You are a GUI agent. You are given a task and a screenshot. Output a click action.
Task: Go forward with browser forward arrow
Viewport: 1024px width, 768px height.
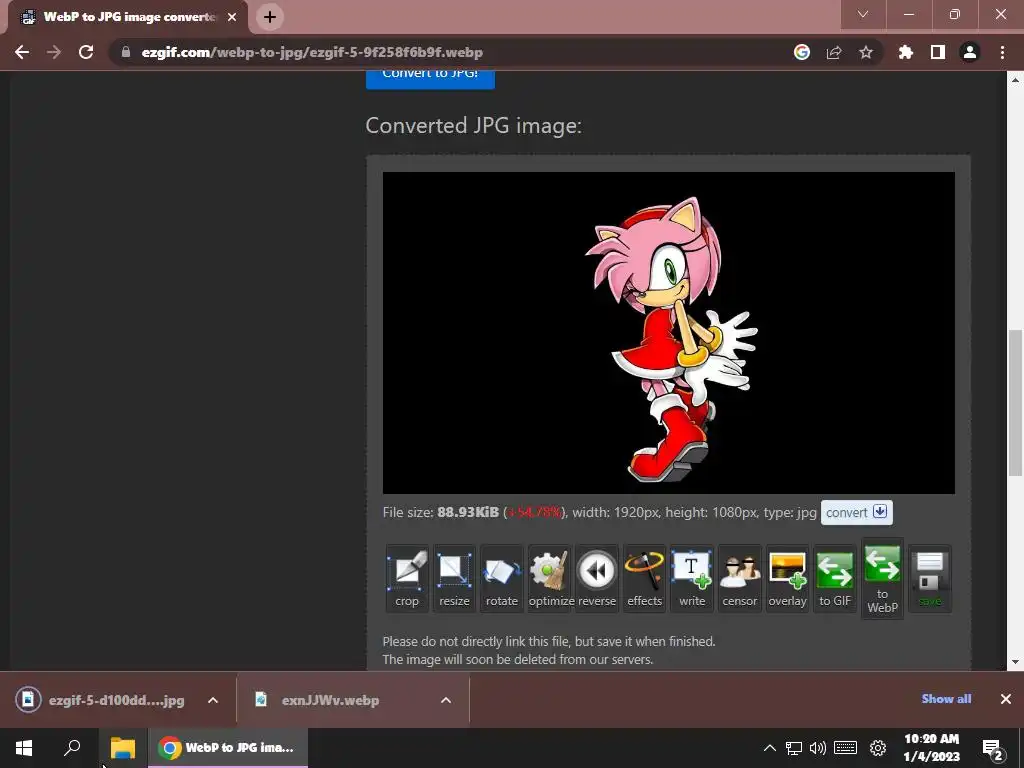click(x=54, y=52)
